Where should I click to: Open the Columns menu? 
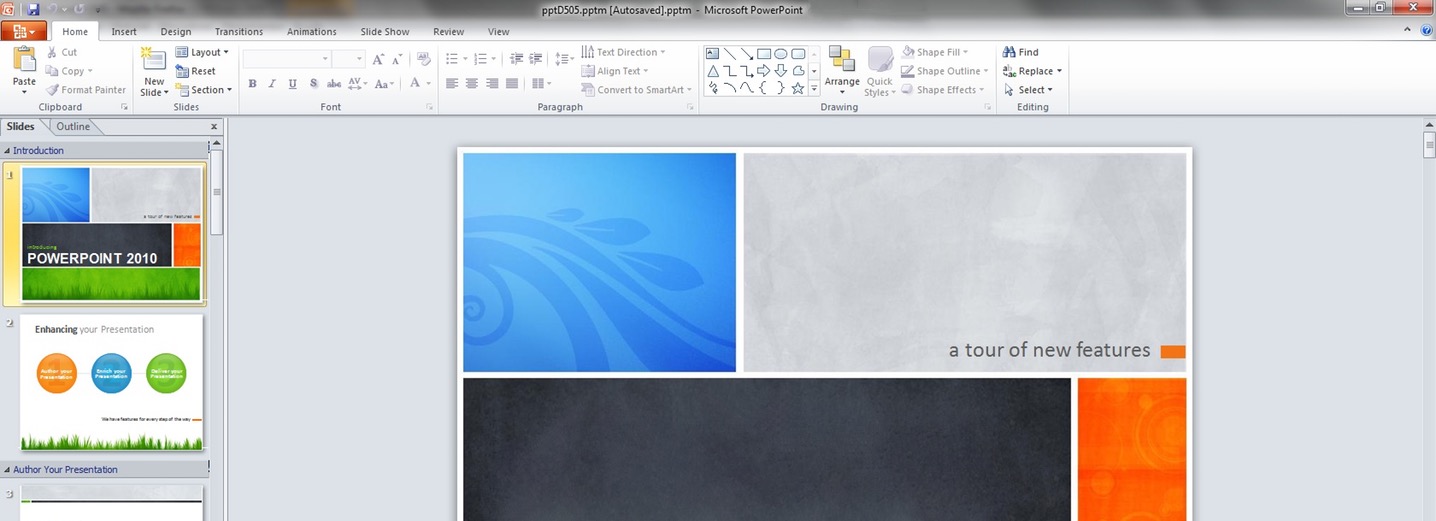pyautogui.click(x=541, y=84)
